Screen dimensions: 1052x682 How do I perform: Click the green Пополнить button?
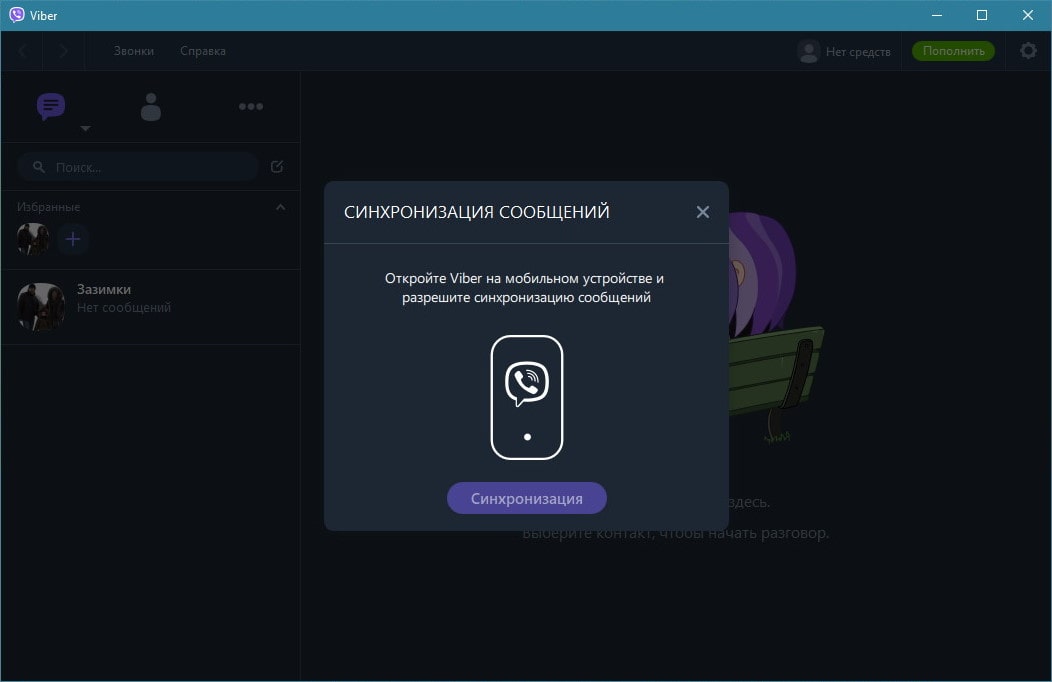(x=953, y=51)
